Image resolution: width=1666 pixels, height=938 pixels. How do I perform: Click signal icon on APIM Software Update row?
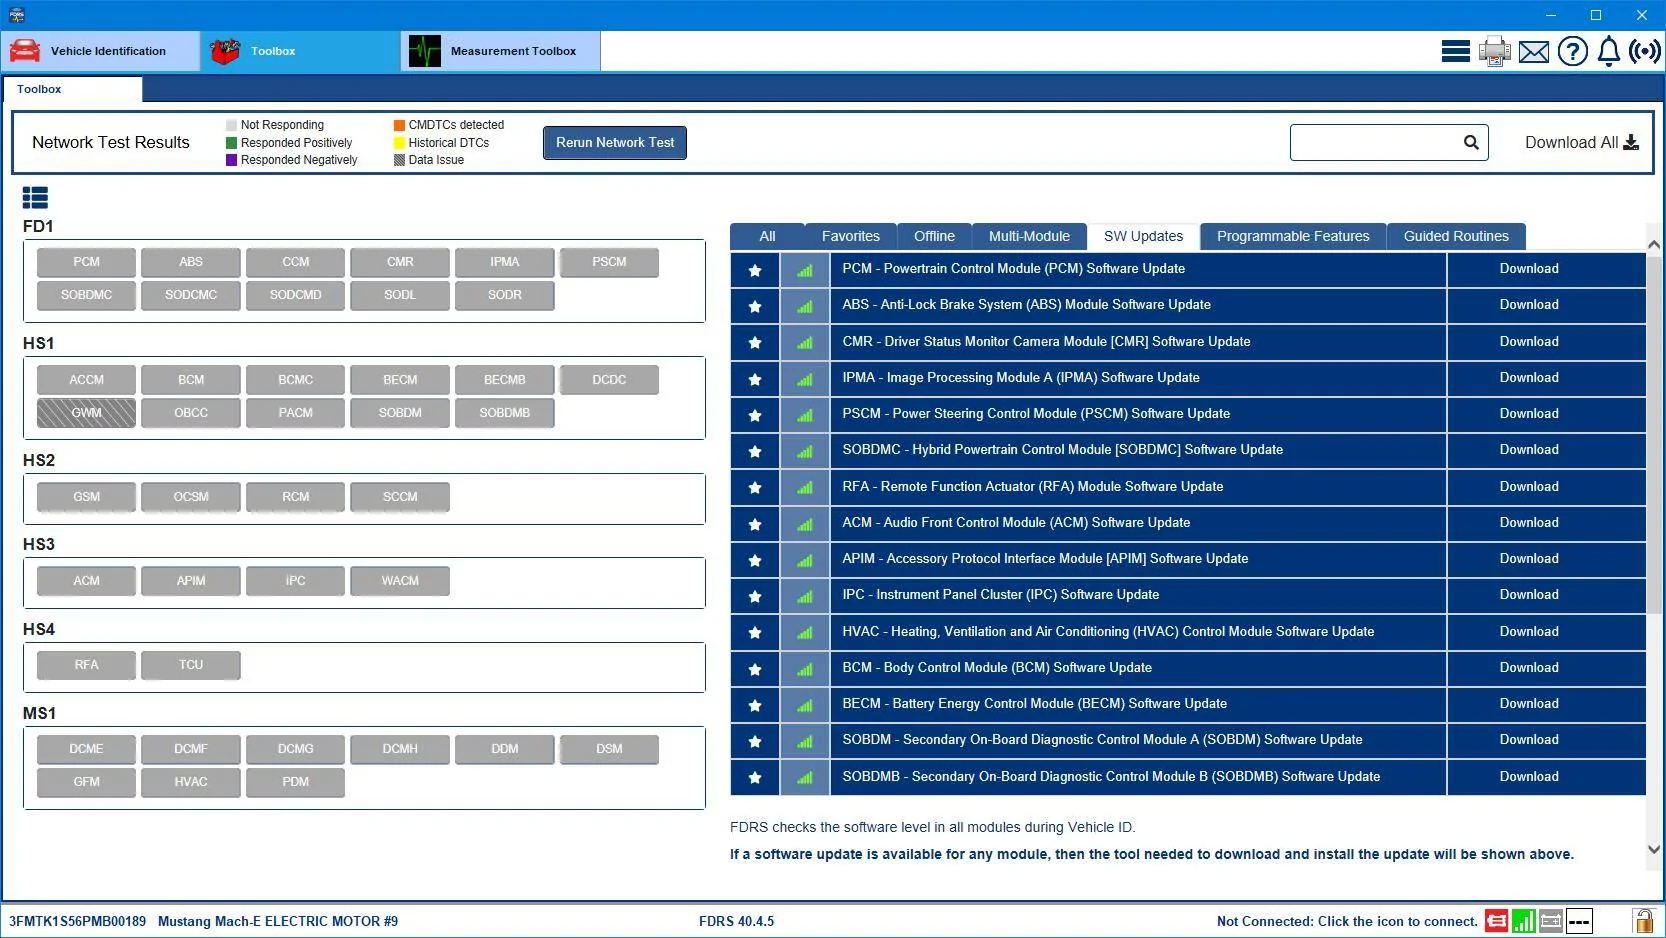click(805, 560)
